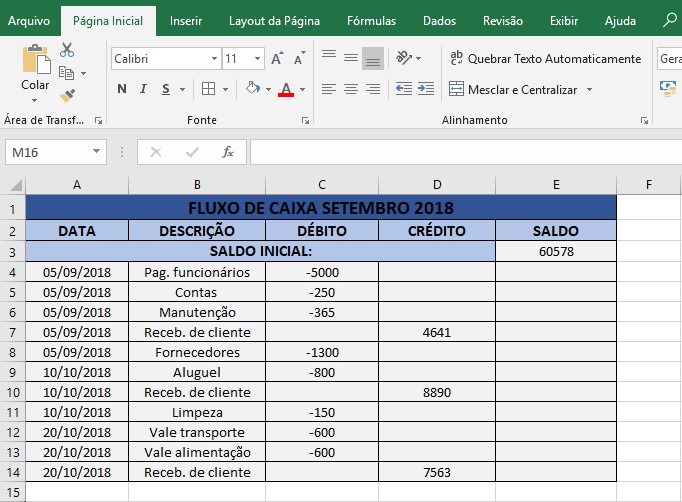Click the FLUXO DE CAIXA SETEMBRO 2018 title
682x502 pixels.
(321, 208)
